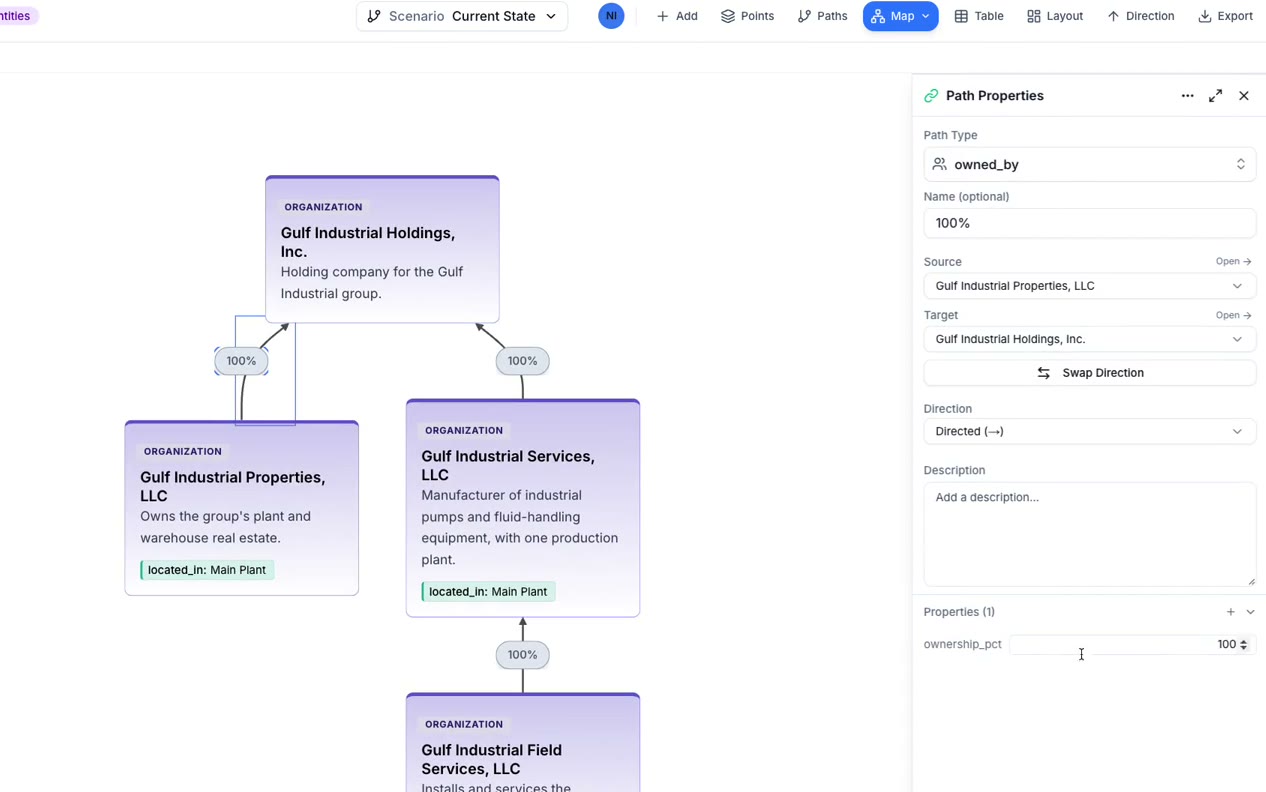Image resolution: width=1266 pixels, height=792 pixels.
Task: Click the Direction toolbar button
Action: (1140, 16)
